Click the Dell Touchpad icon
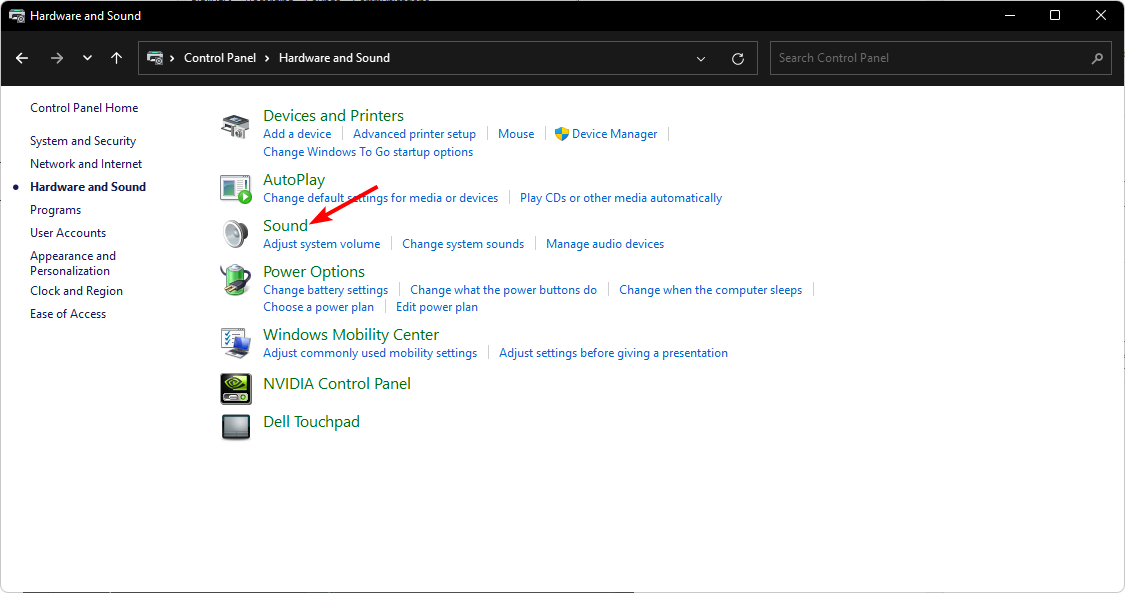Image resolution: width=1125 pixels, height=593 pixels. (235, 426)
